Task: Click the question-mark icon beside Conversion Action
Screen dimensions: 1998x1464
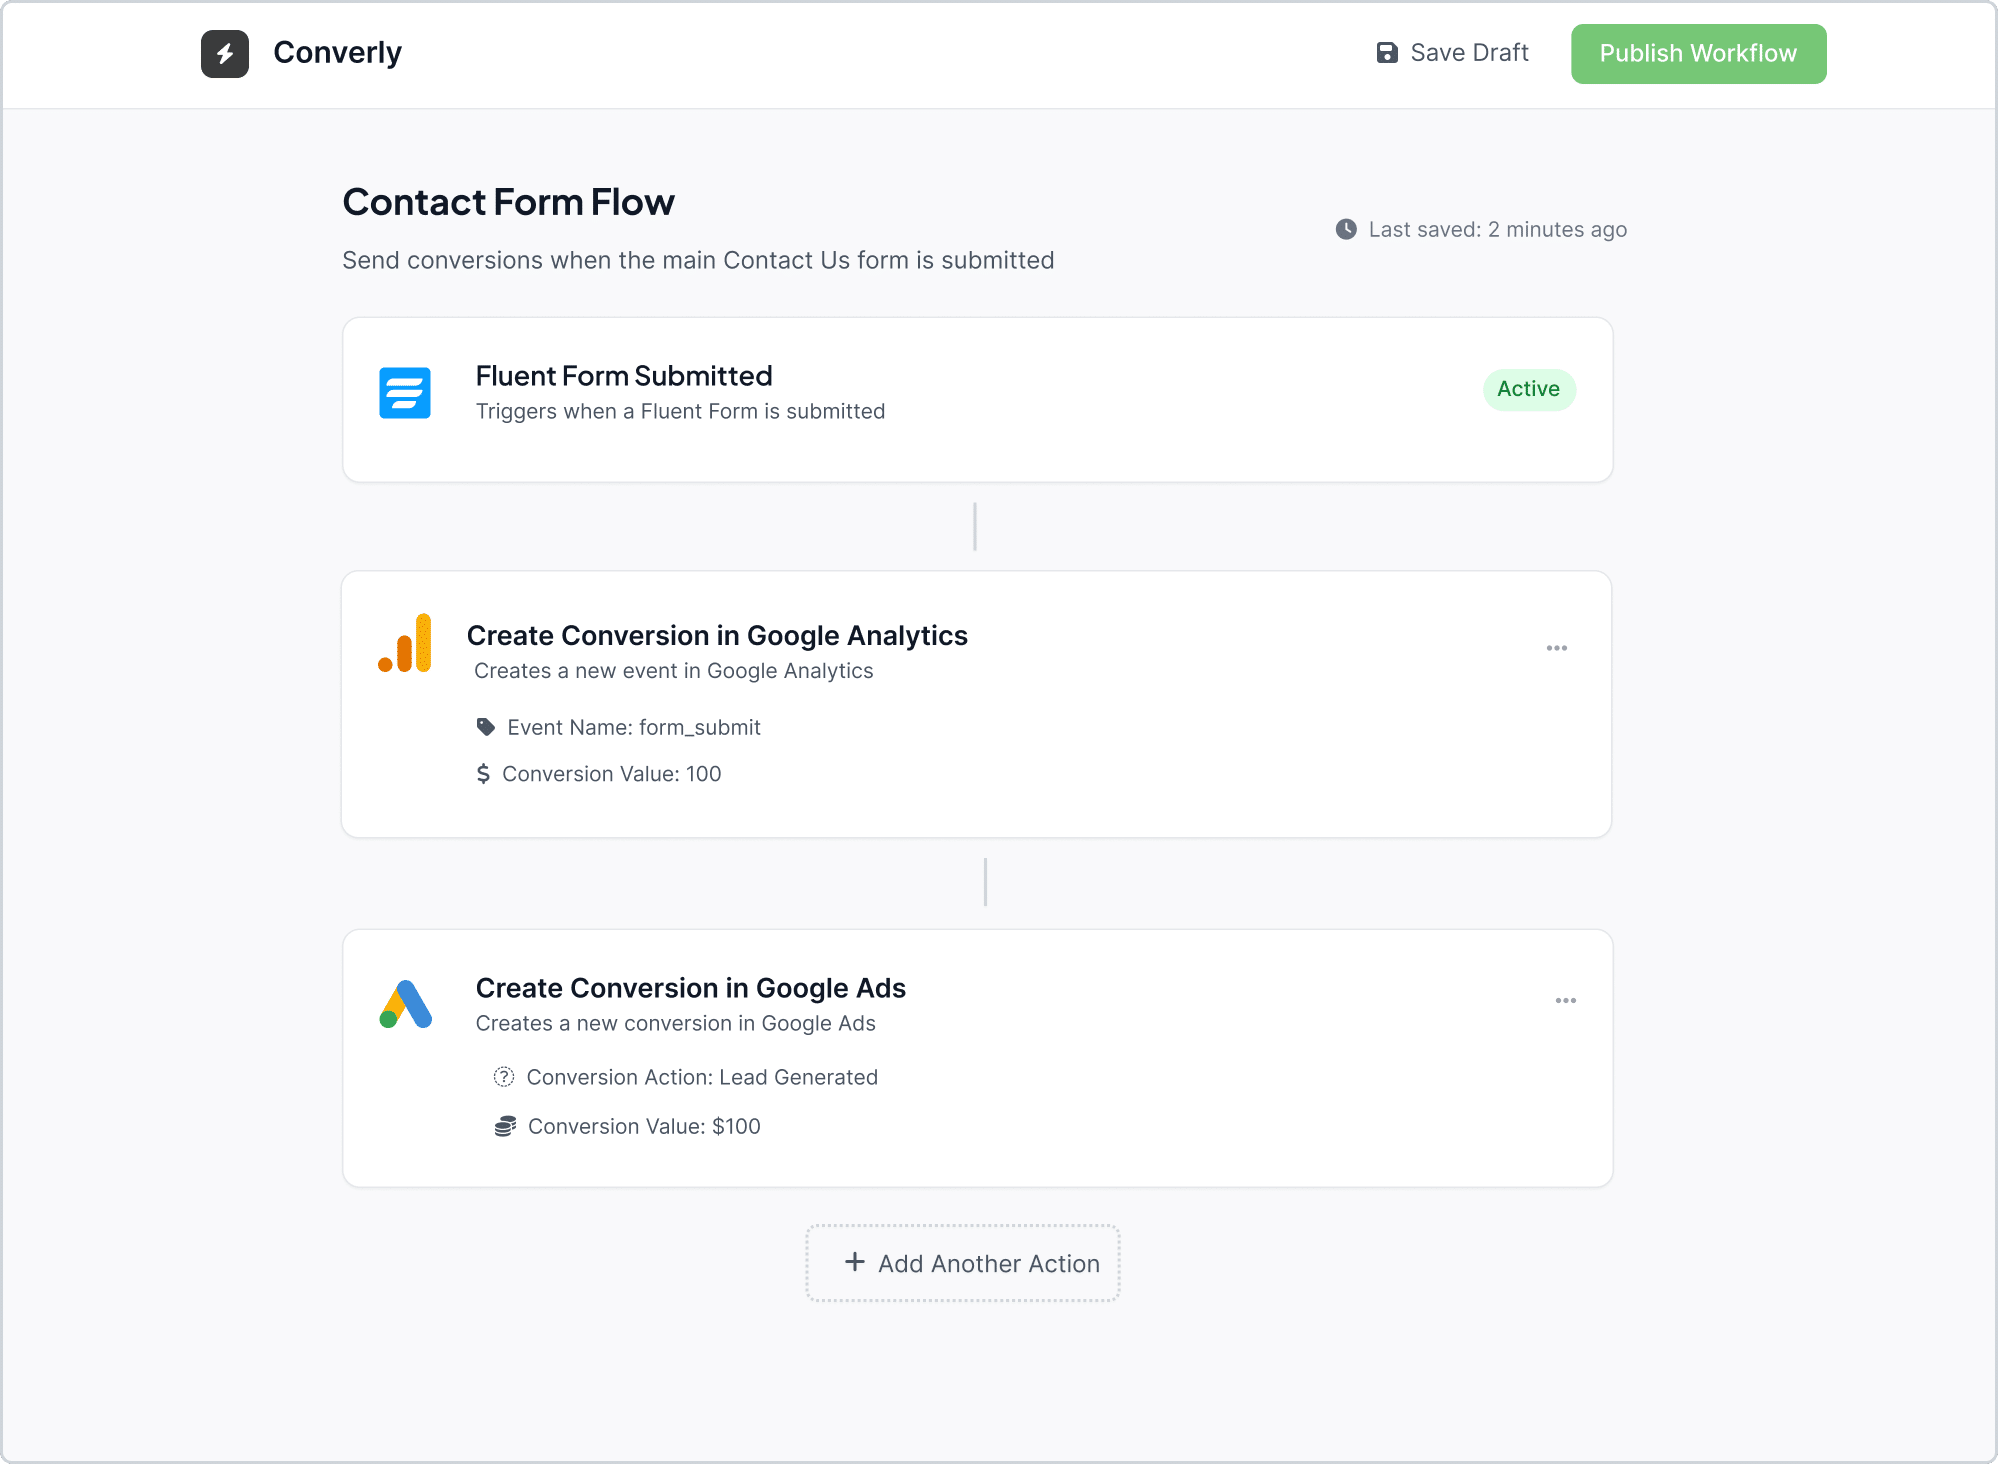Action: [504, 1077]
